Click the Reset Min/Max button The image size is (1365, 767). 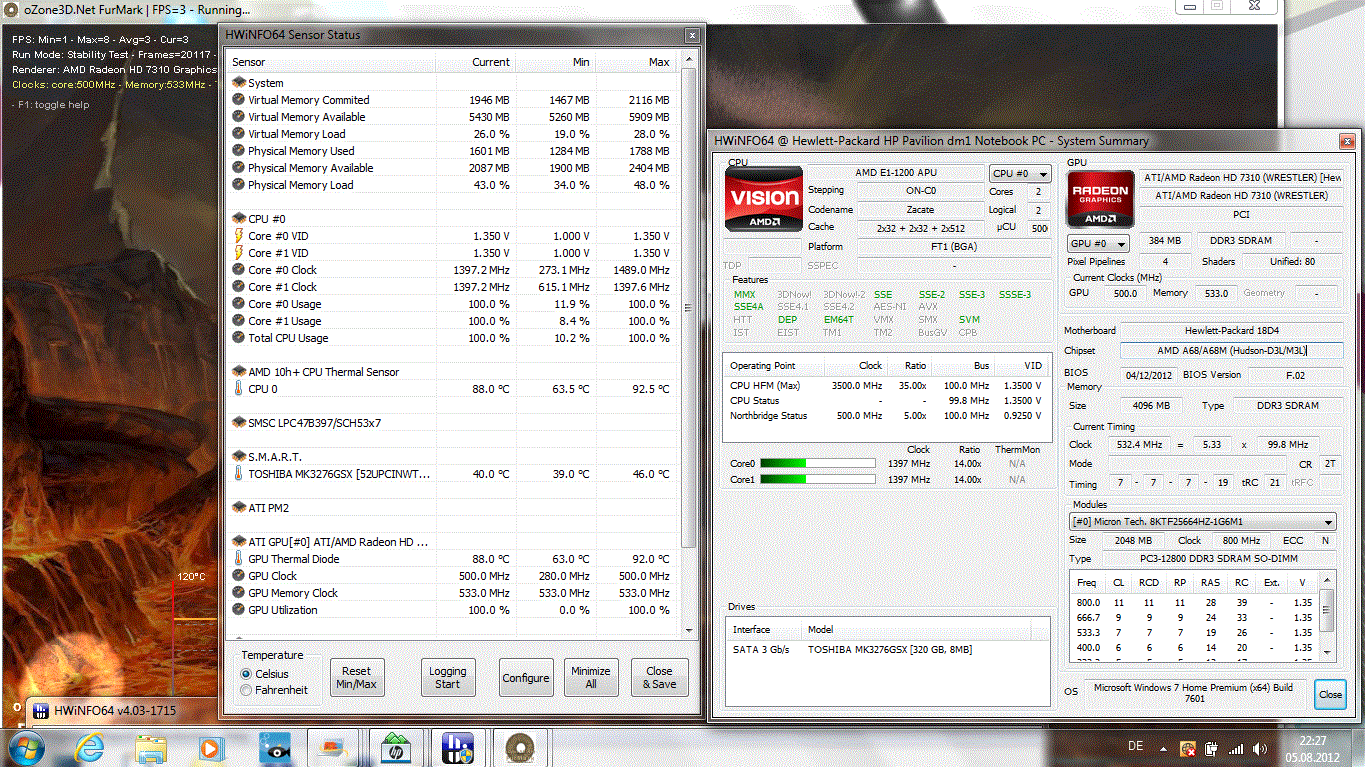coord(356,678)
